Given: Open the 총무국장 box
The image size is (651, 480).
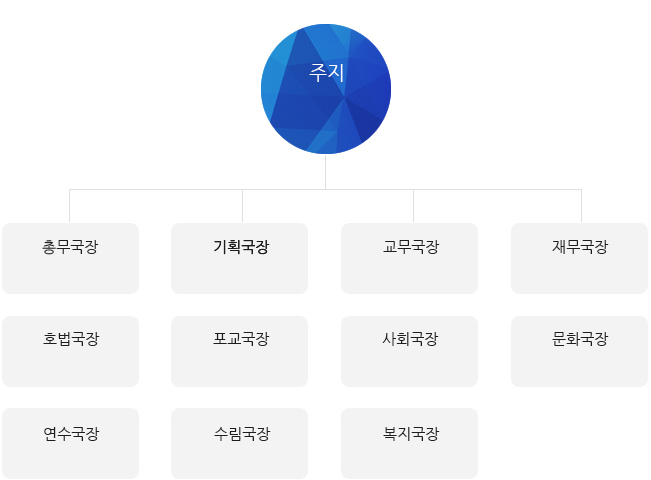Looking at the screenshot, I should [70, 258].
